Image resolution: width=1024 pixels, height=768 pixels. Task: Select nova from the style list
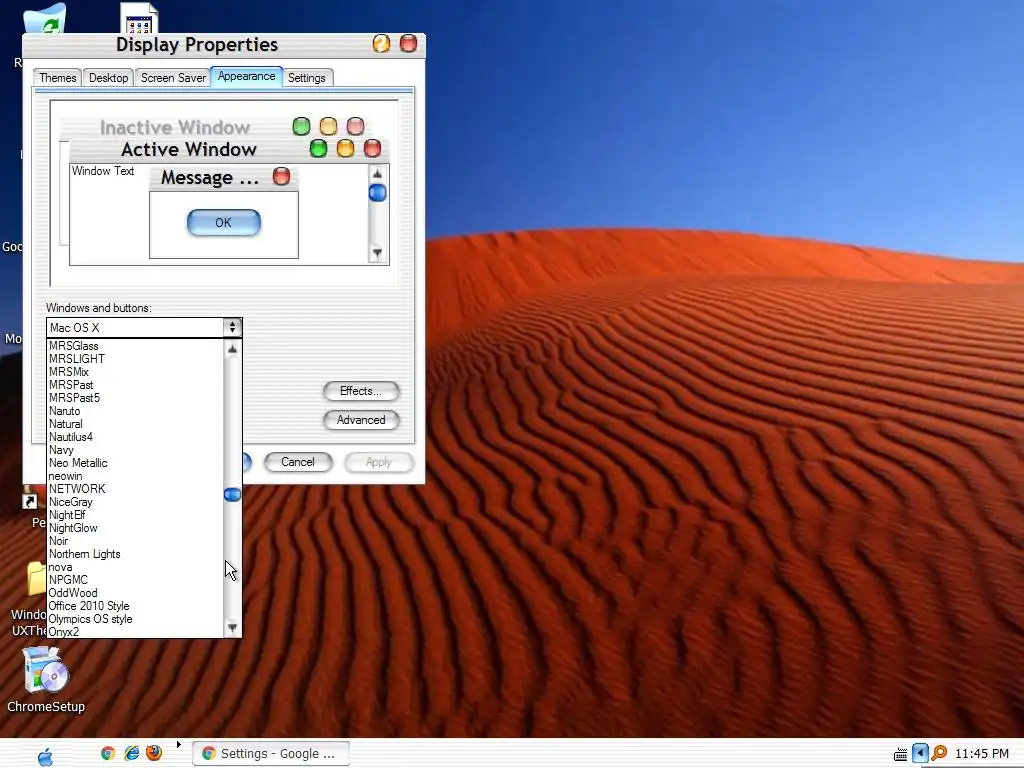[135, 568]
